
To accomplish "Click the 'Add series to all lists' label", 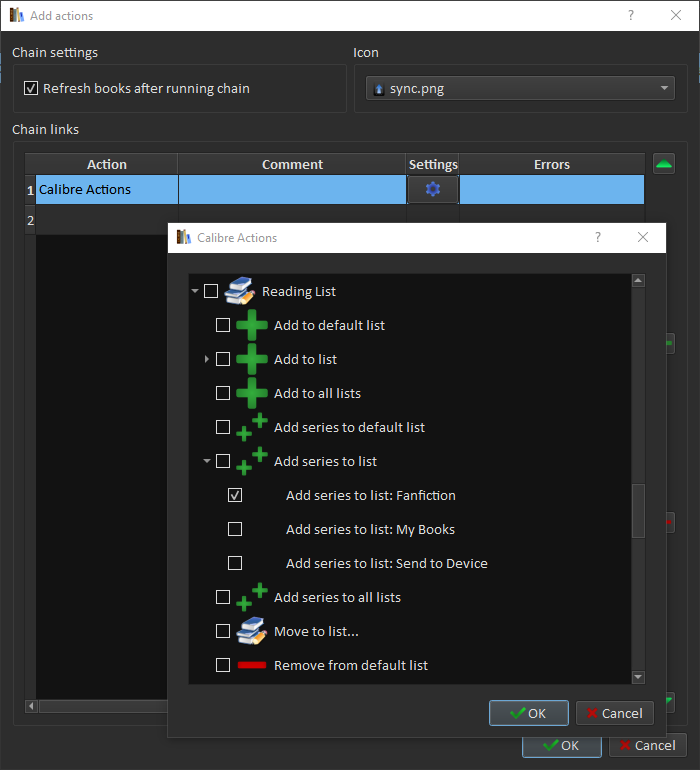I will [x=337, y=597].
